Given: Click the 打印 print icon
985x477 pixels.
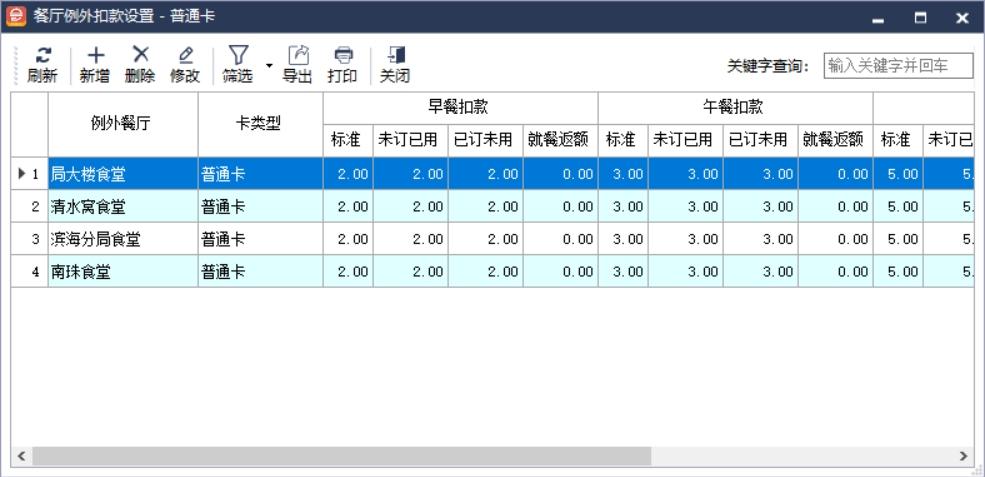Looking at the screenshot, I should pos(342,55).
